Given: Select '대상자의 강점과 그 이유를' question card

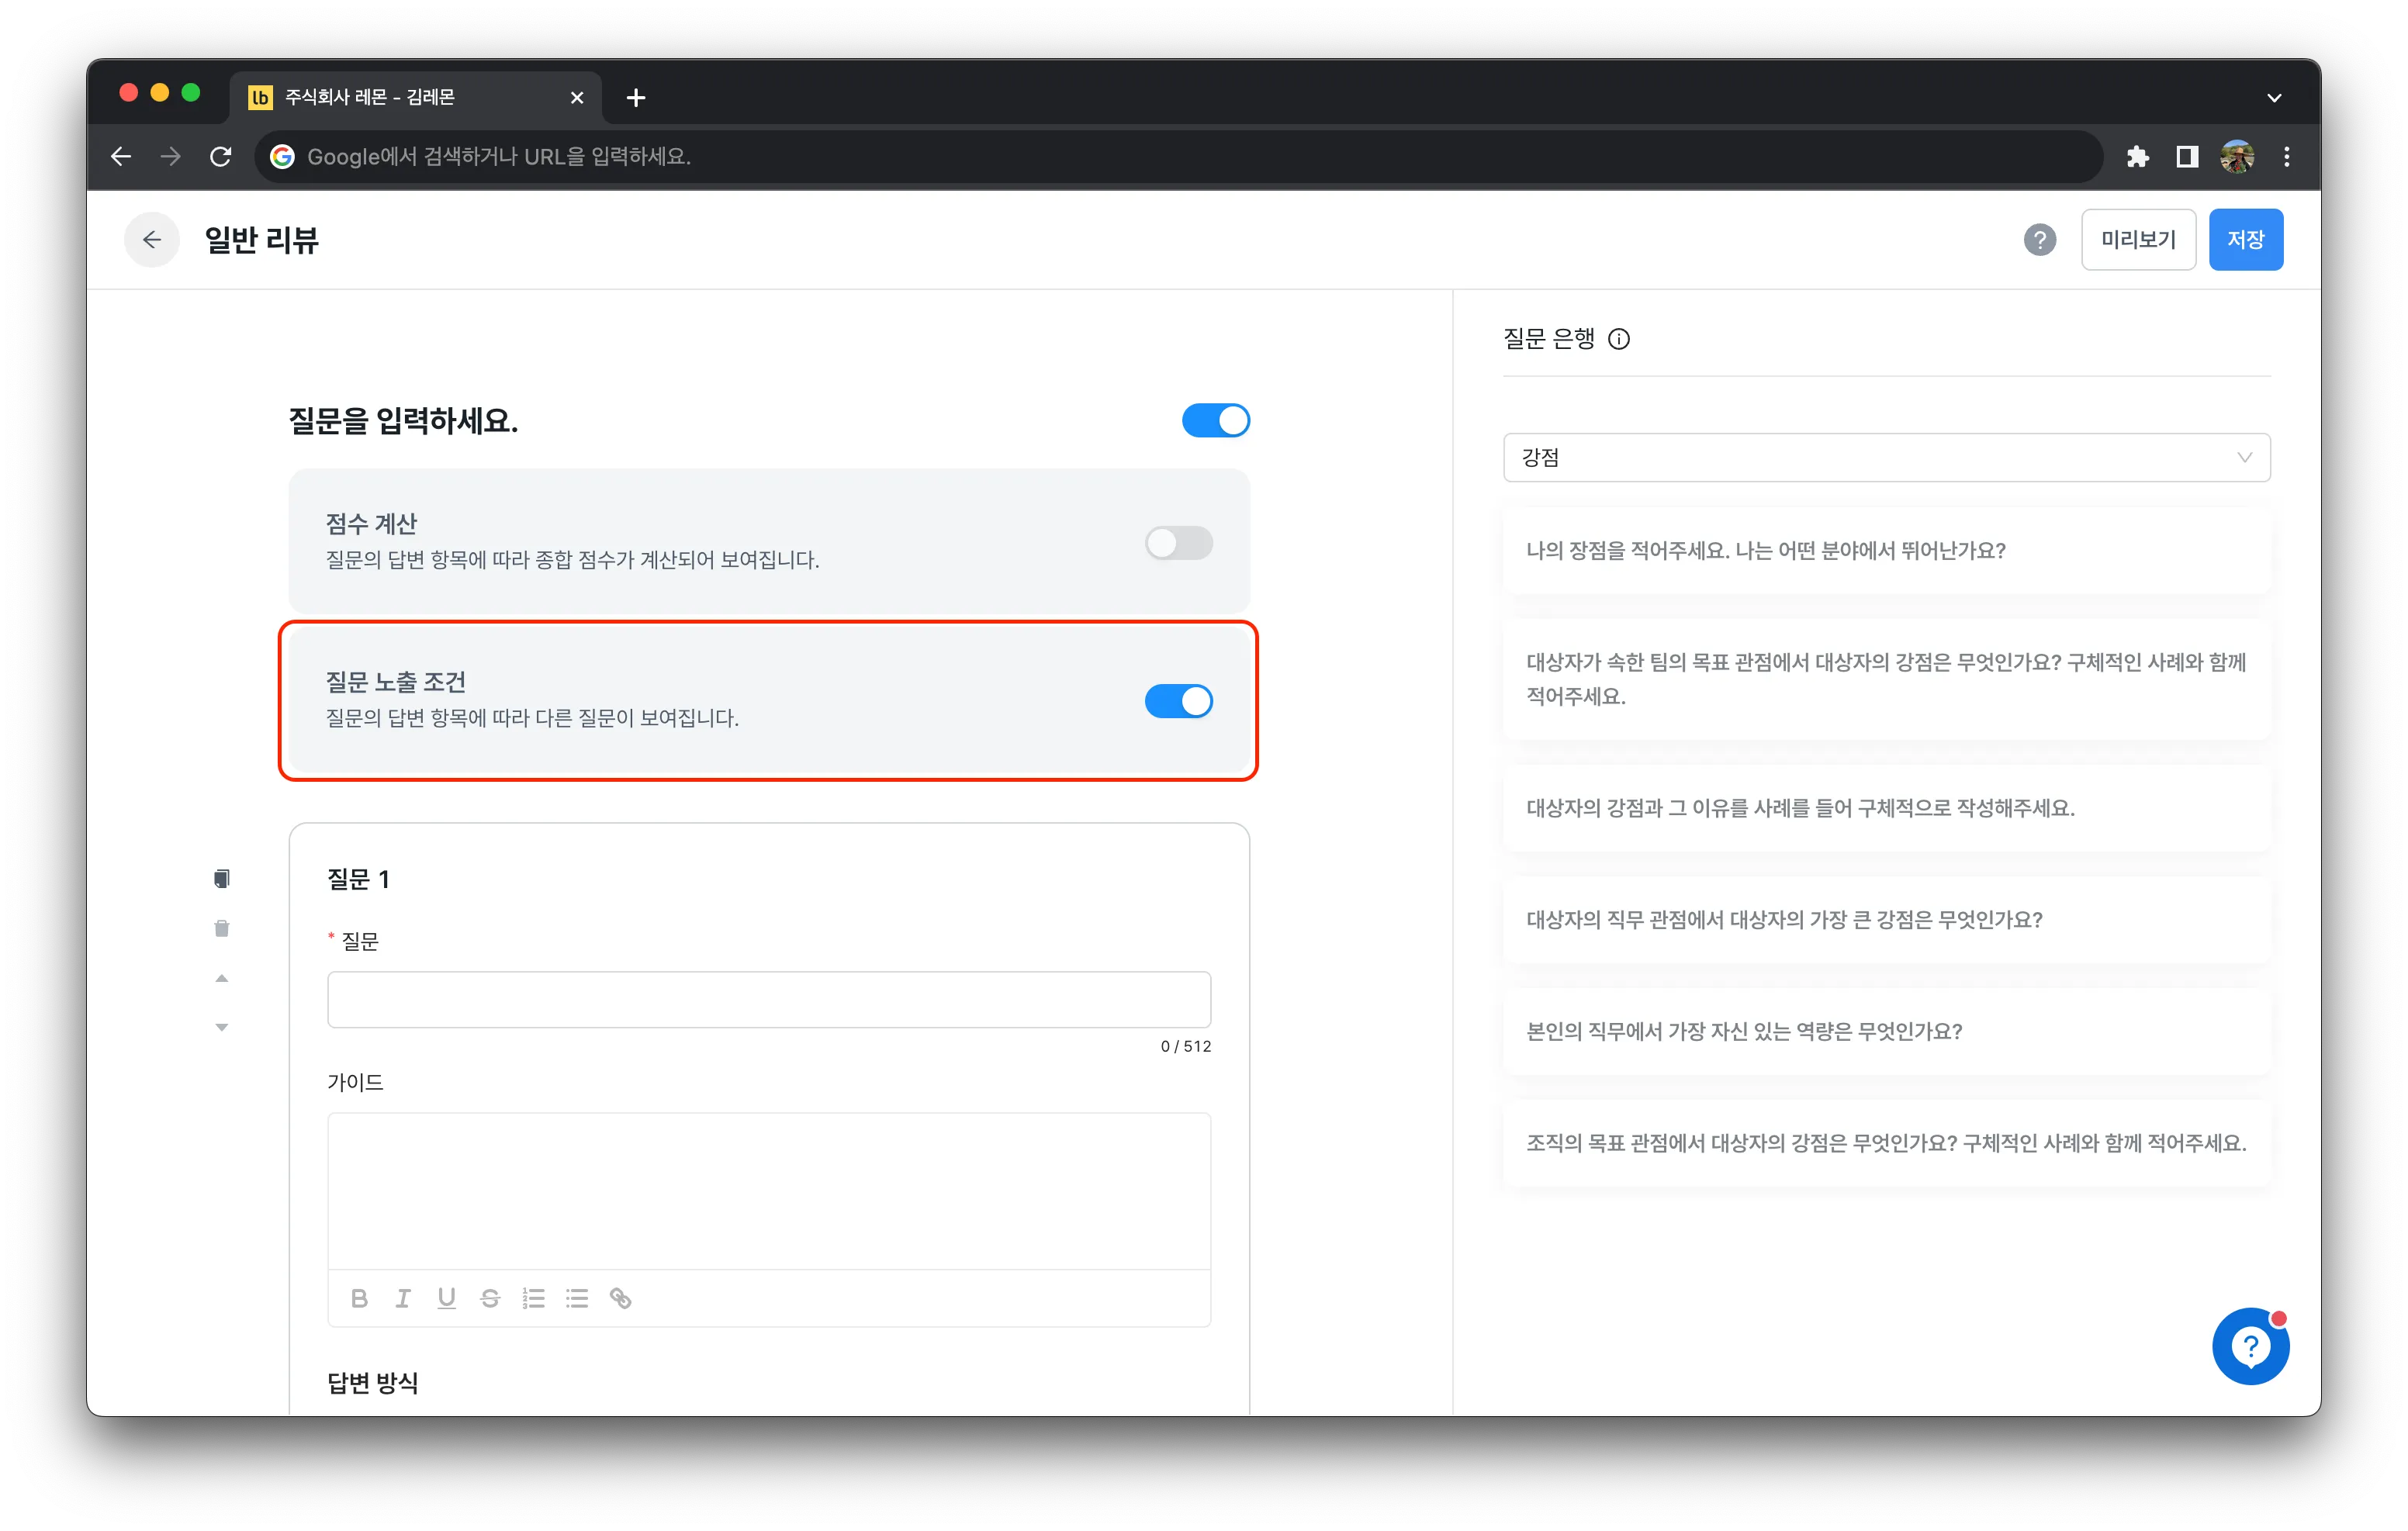Looking at the screenshot, I should coord(1886,808).
